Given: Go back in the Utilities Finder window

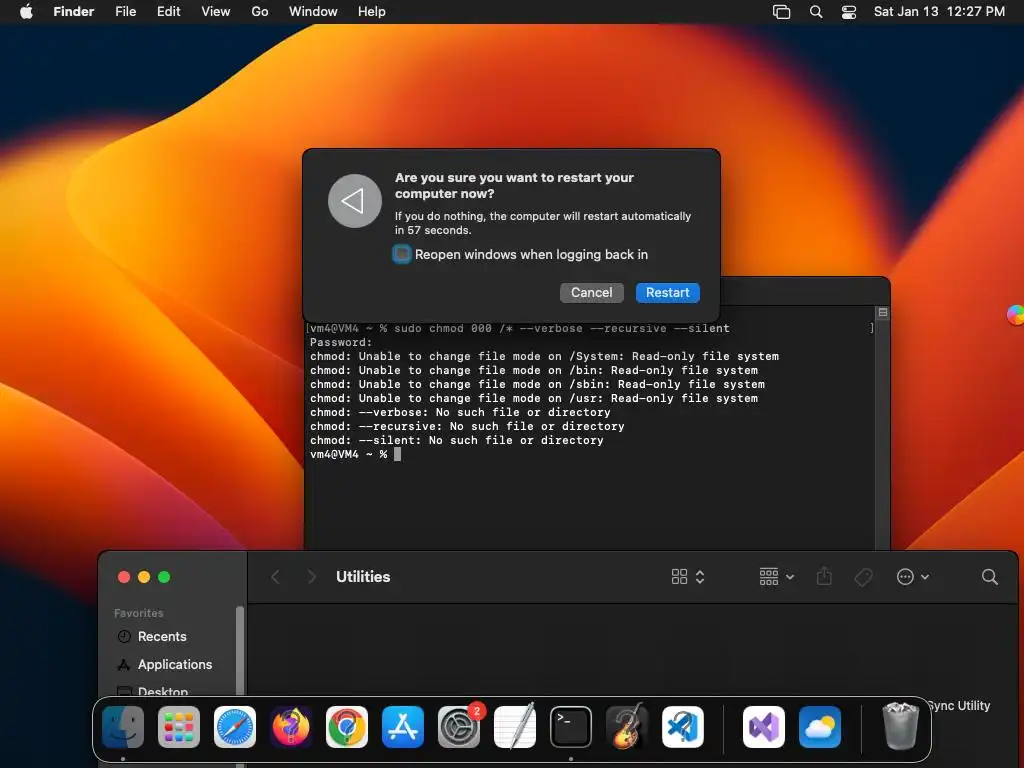Looking at the screenshot, I should [x=276, y=577].
